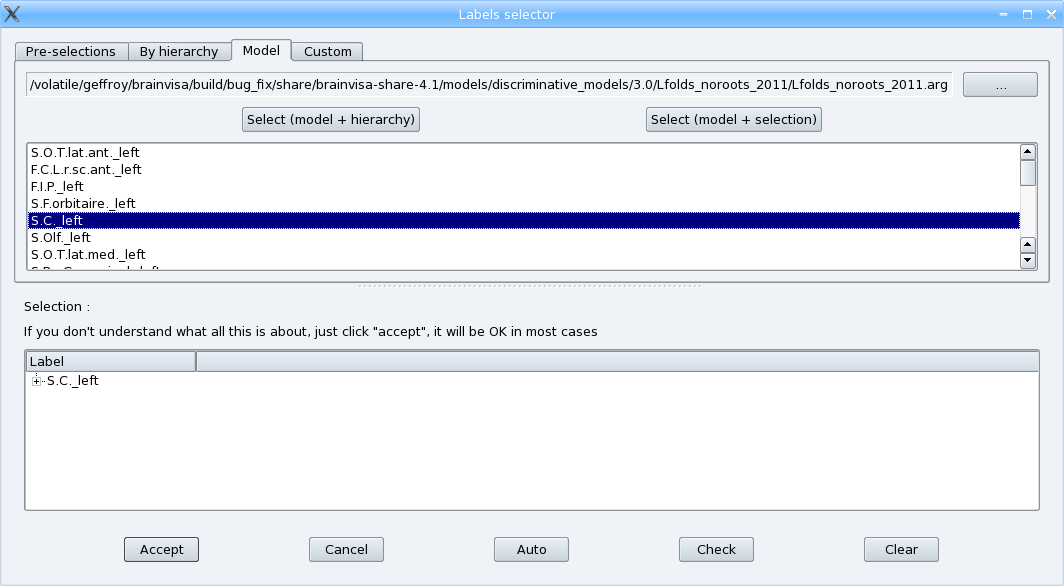Clear the current selection with Clear
The height and width of the screenshot is (586, 1064).
901,549
